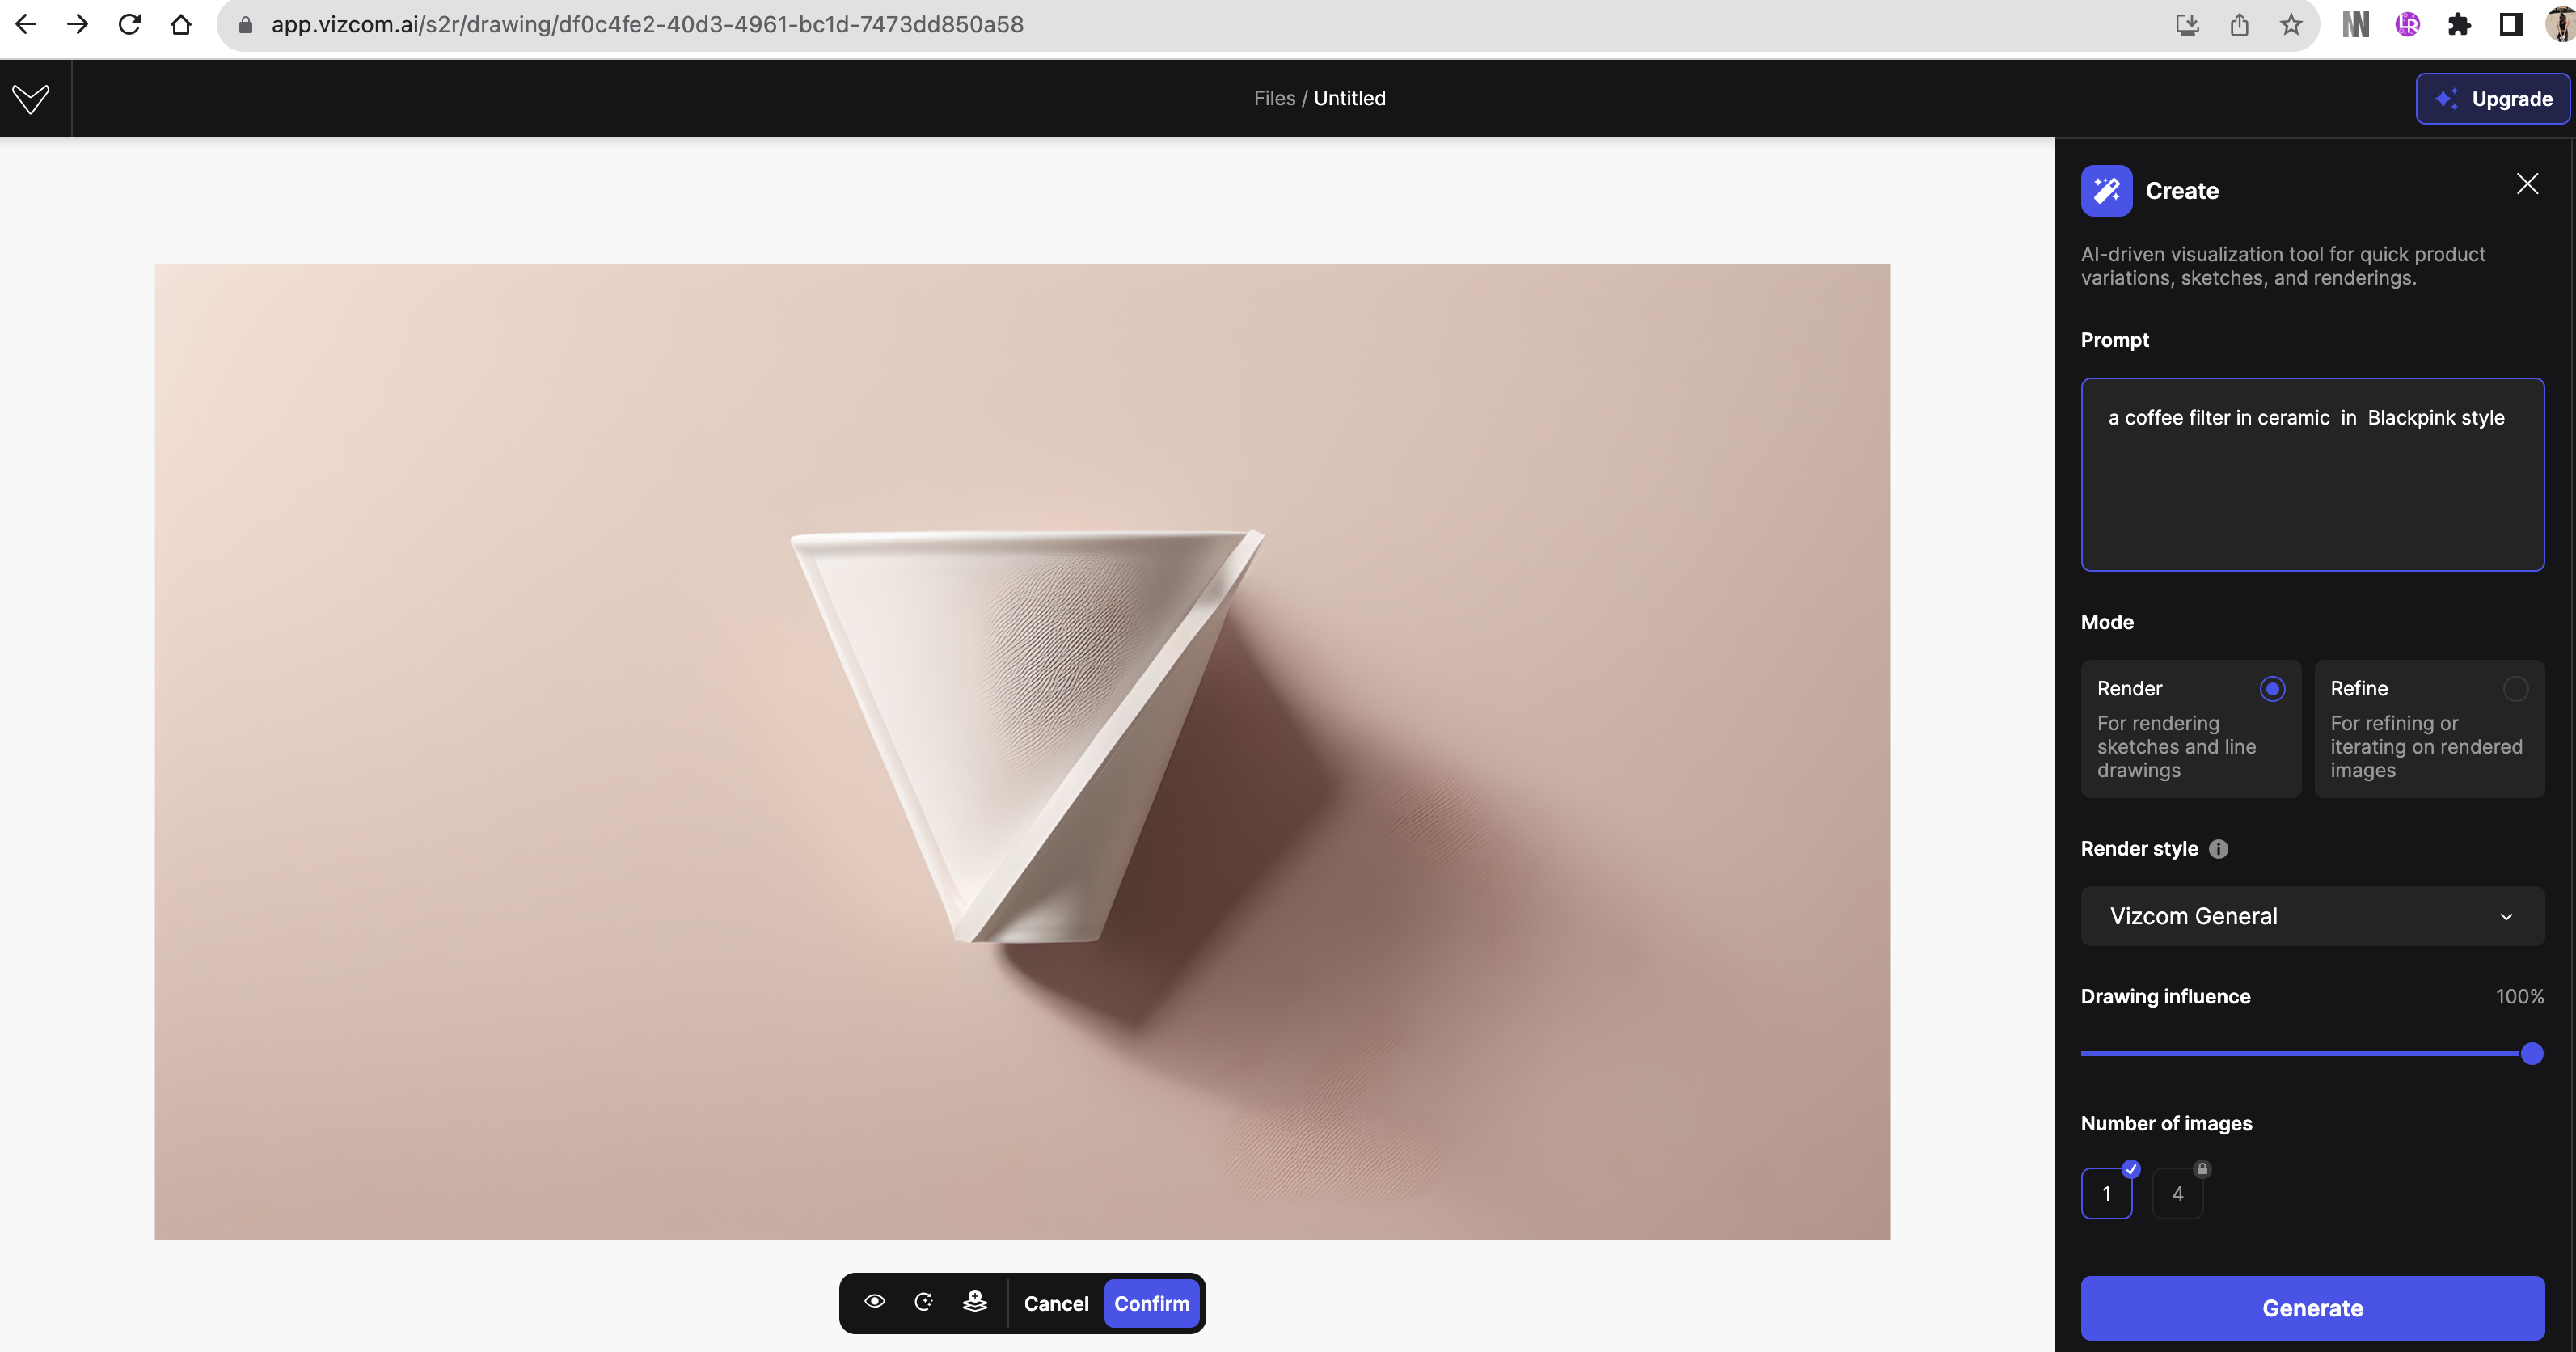Click the Drawing influence slider handle
This screenshot has width=2576, height=1352.
2531,1053
